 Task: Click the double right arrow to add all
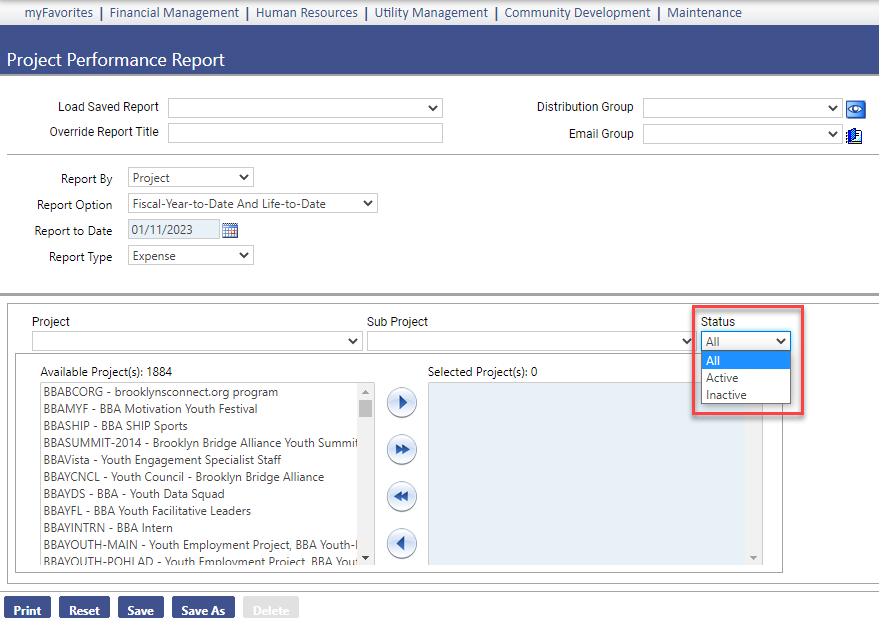pos(401,450)
